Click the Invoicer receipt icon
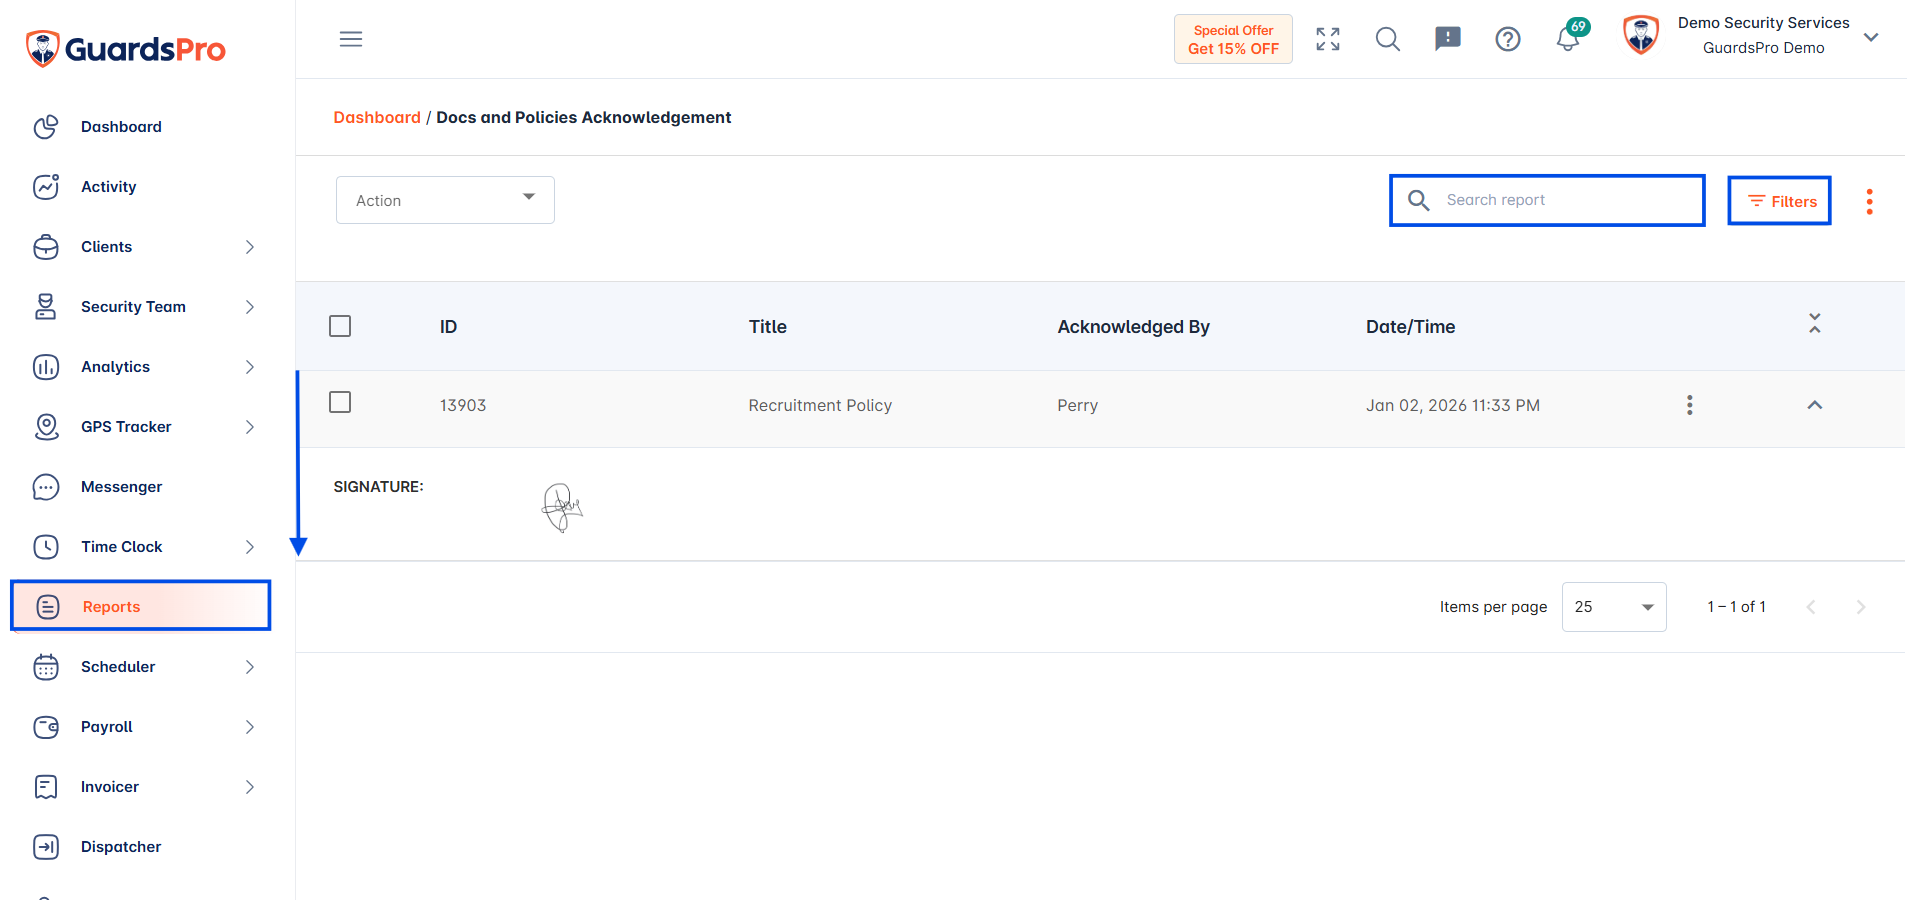The height and width of the screenshot is (900, 1907). (46, 787)
